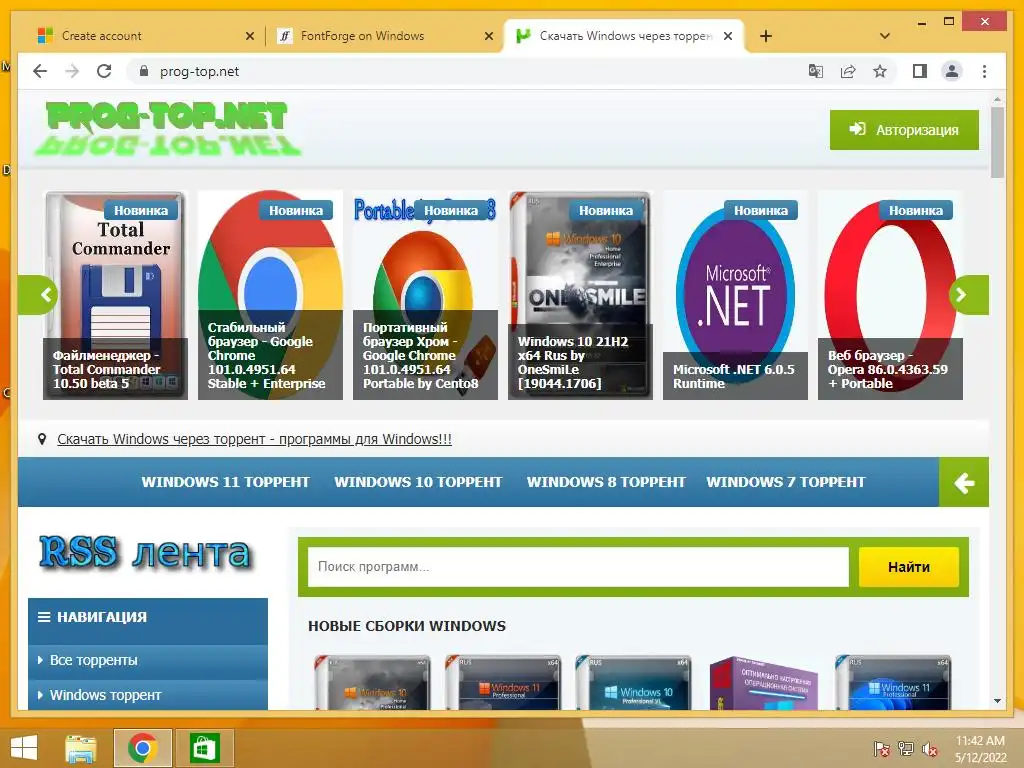Open Windows Store from taskbar
The width and height of the screenshot is (1024, 768).
pos(203,748)
